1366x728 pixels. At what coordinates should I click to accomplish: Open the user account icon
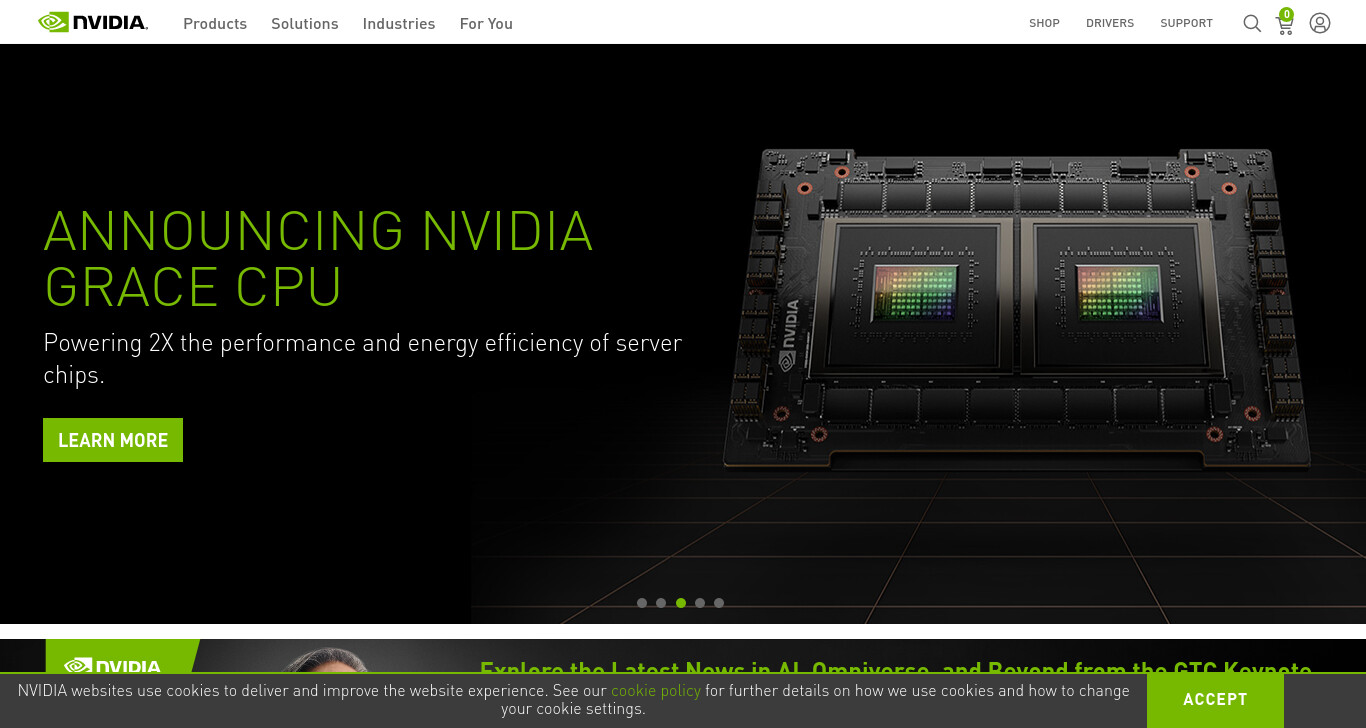1320,23
